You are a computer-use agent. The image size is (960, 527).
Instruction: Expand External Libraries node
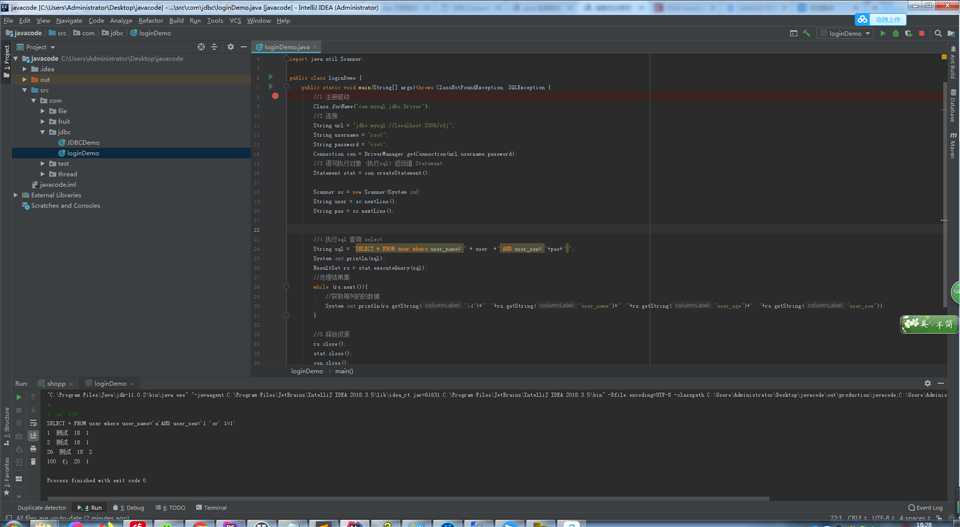[15, 195]
